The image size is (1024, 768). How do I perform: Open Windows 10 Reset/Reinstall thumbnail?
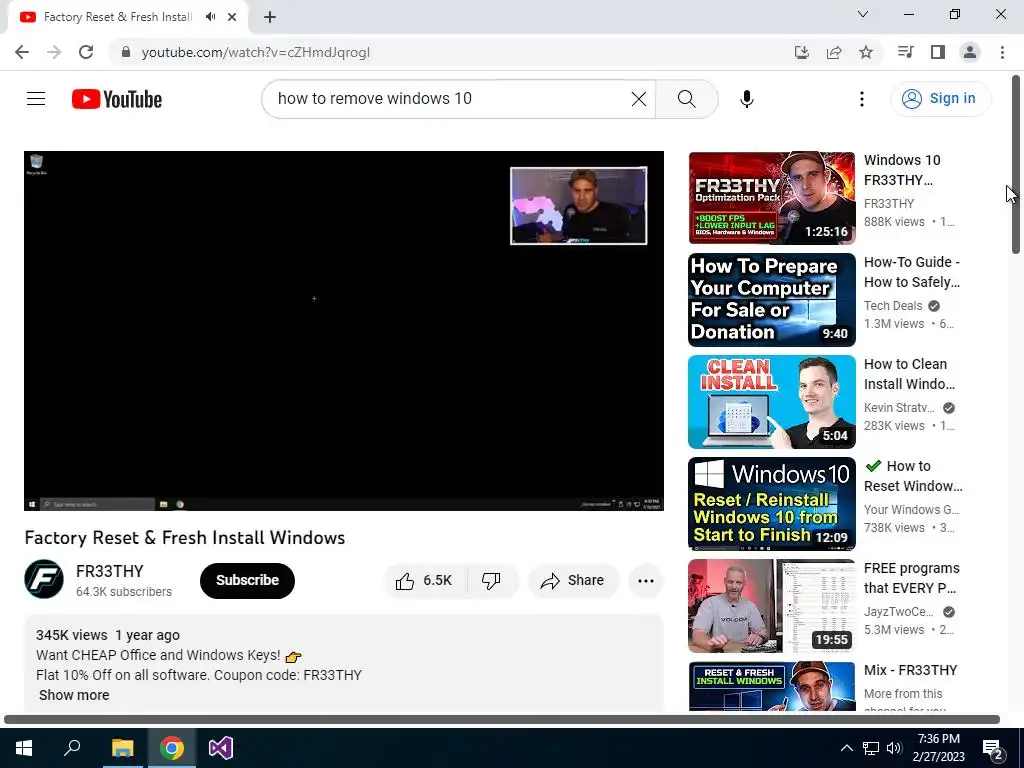point(771,504)
